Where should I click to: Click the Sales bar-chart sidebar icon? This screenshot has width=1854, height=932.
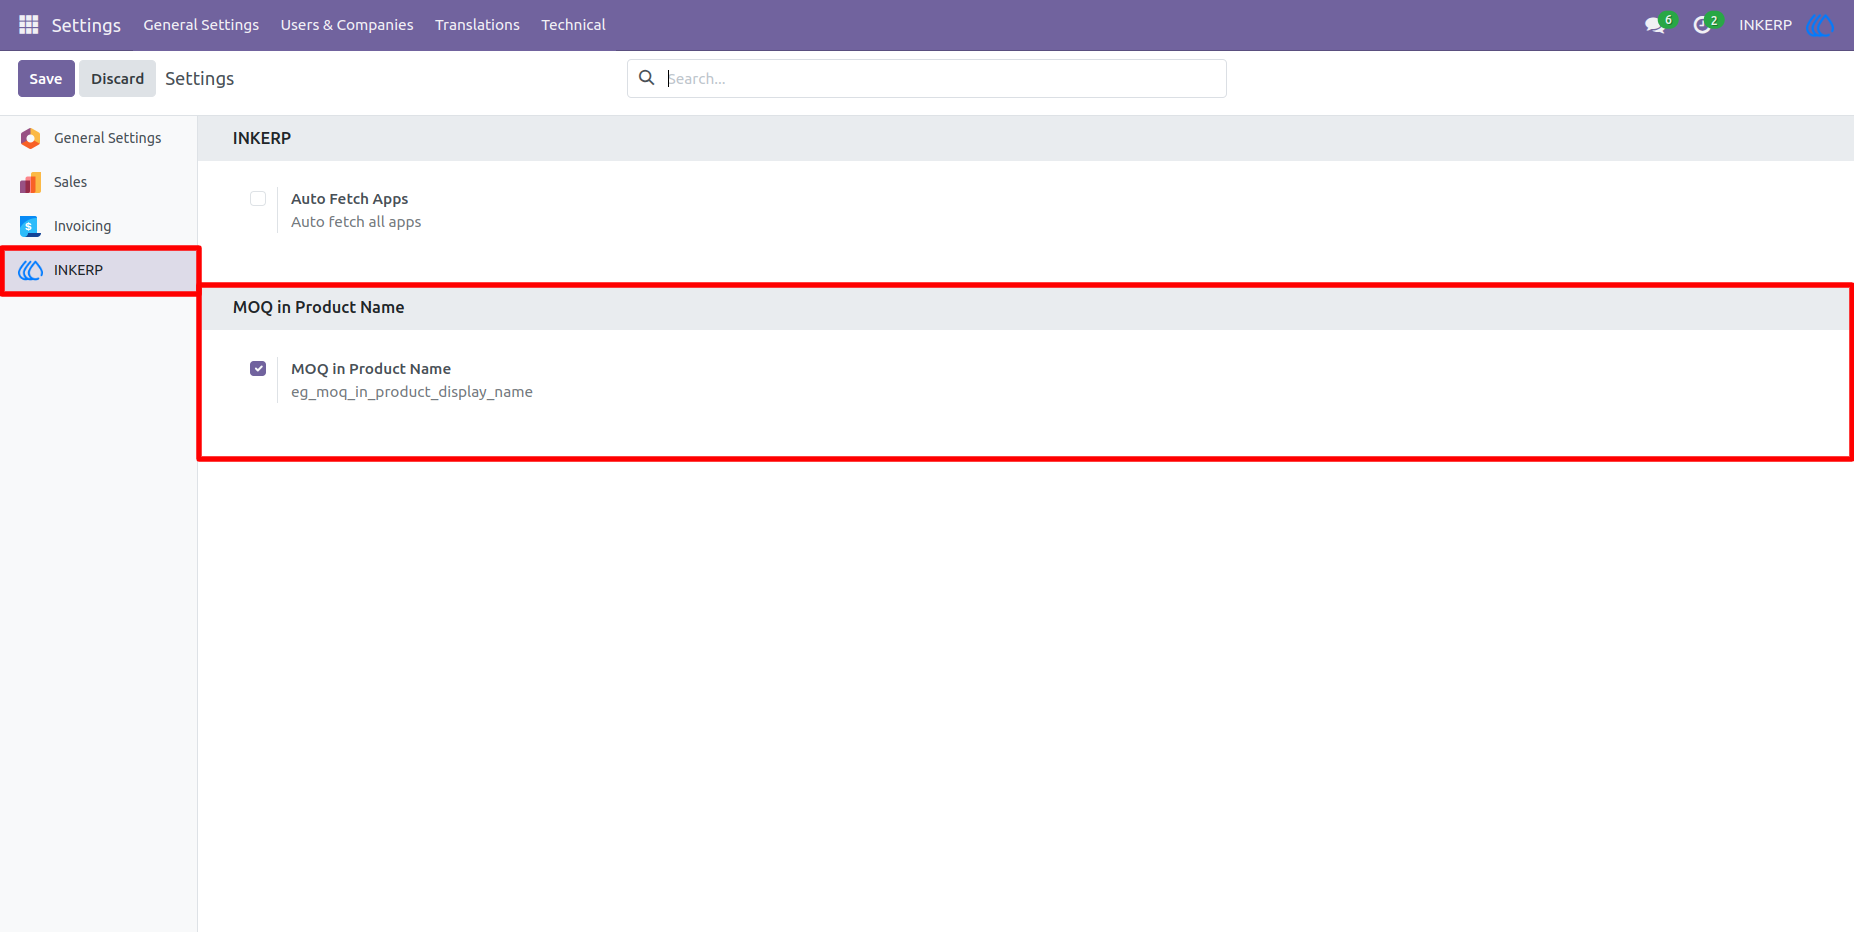coord(31,182)
